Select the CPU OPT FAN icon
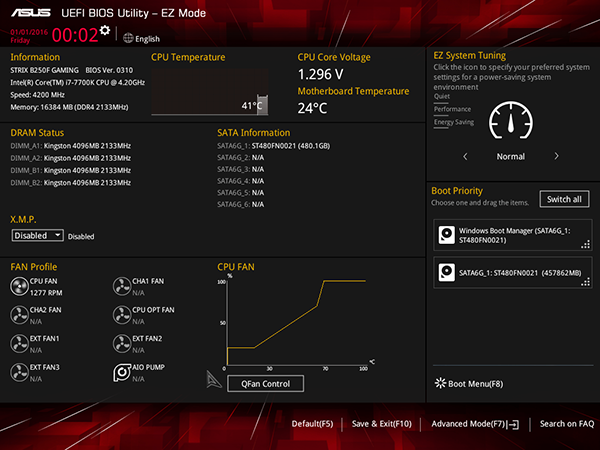 point(122,315)
